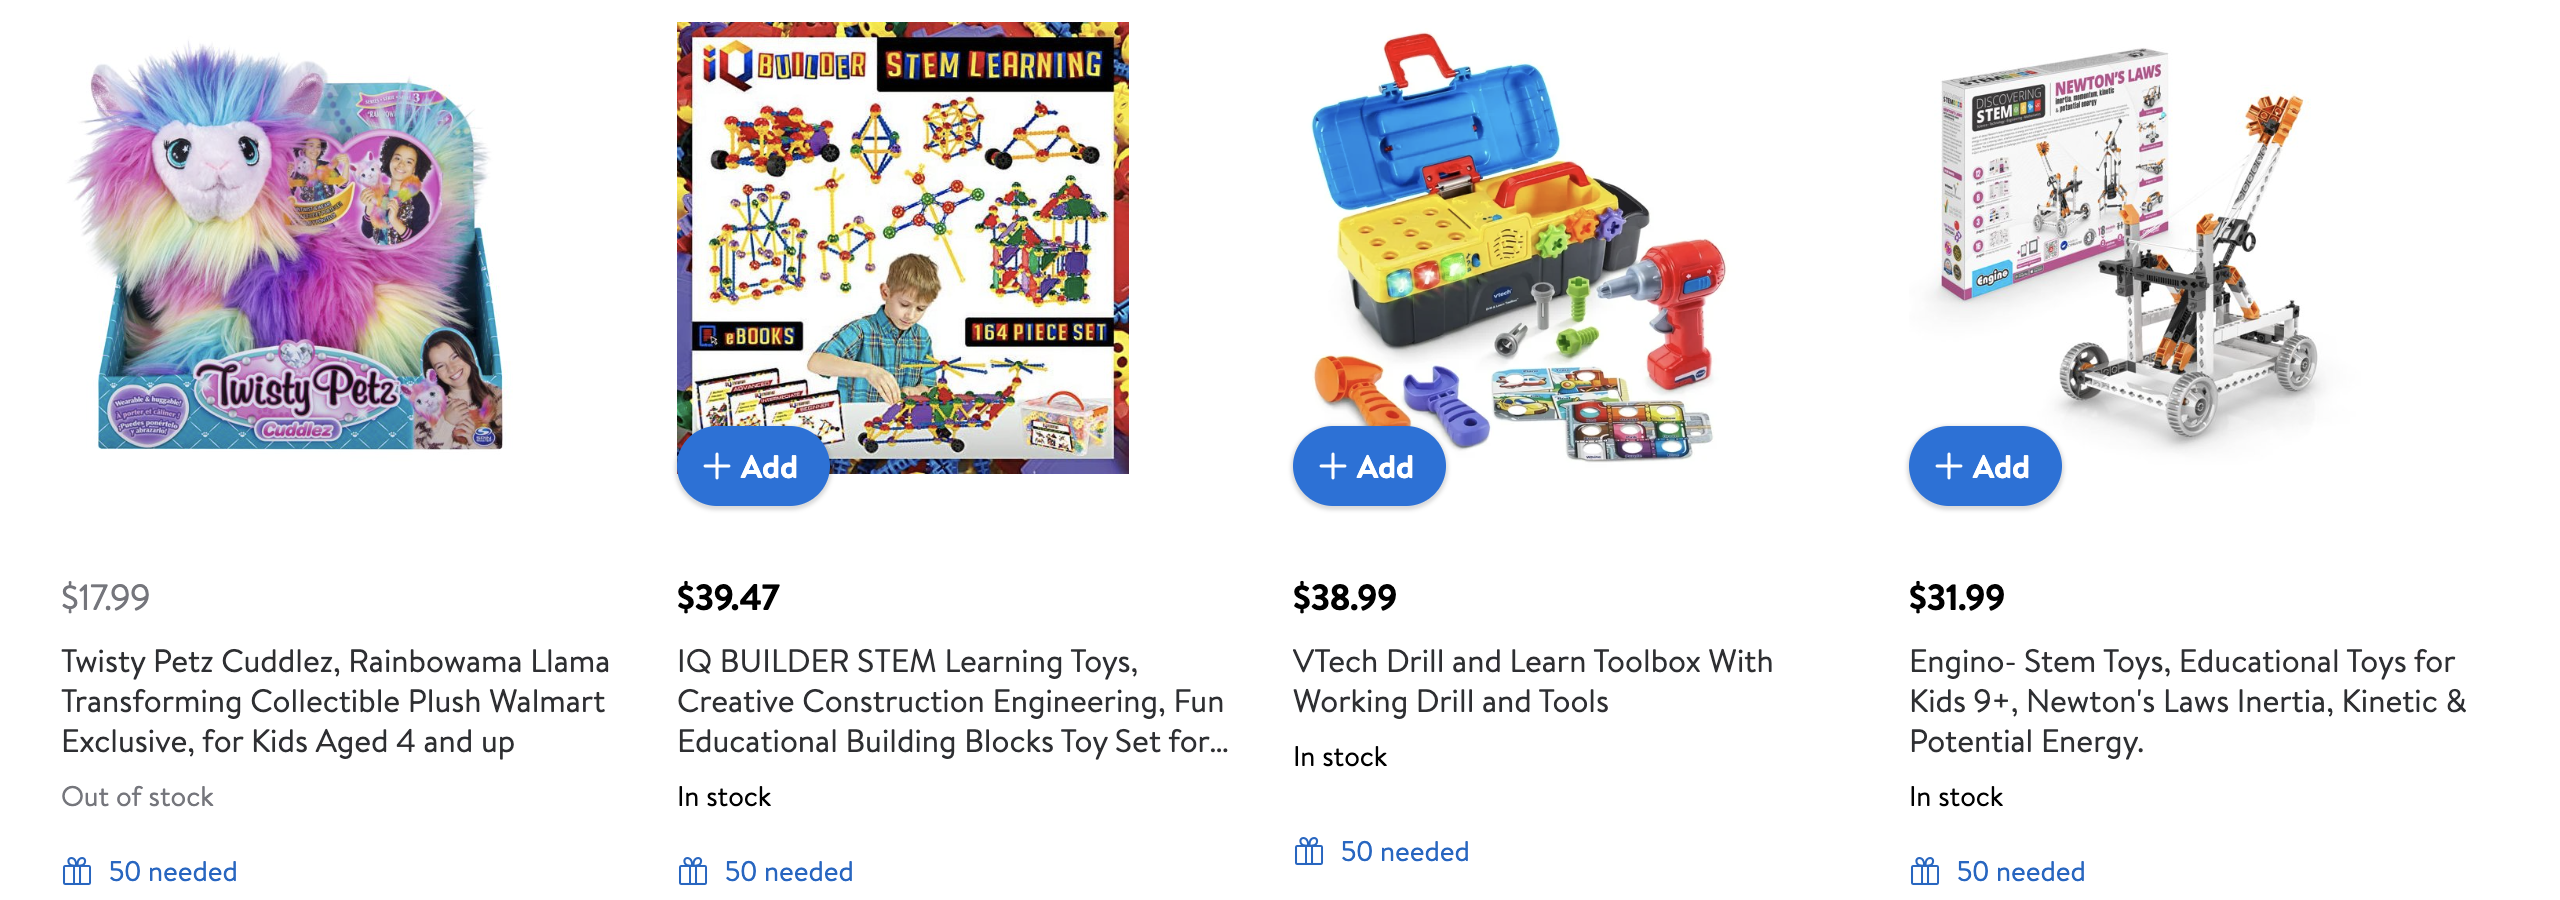This screenshot has height=900, width=2560.
Task: Click '50 needed' under VTech Toolbox
Action: [1405, 851]
